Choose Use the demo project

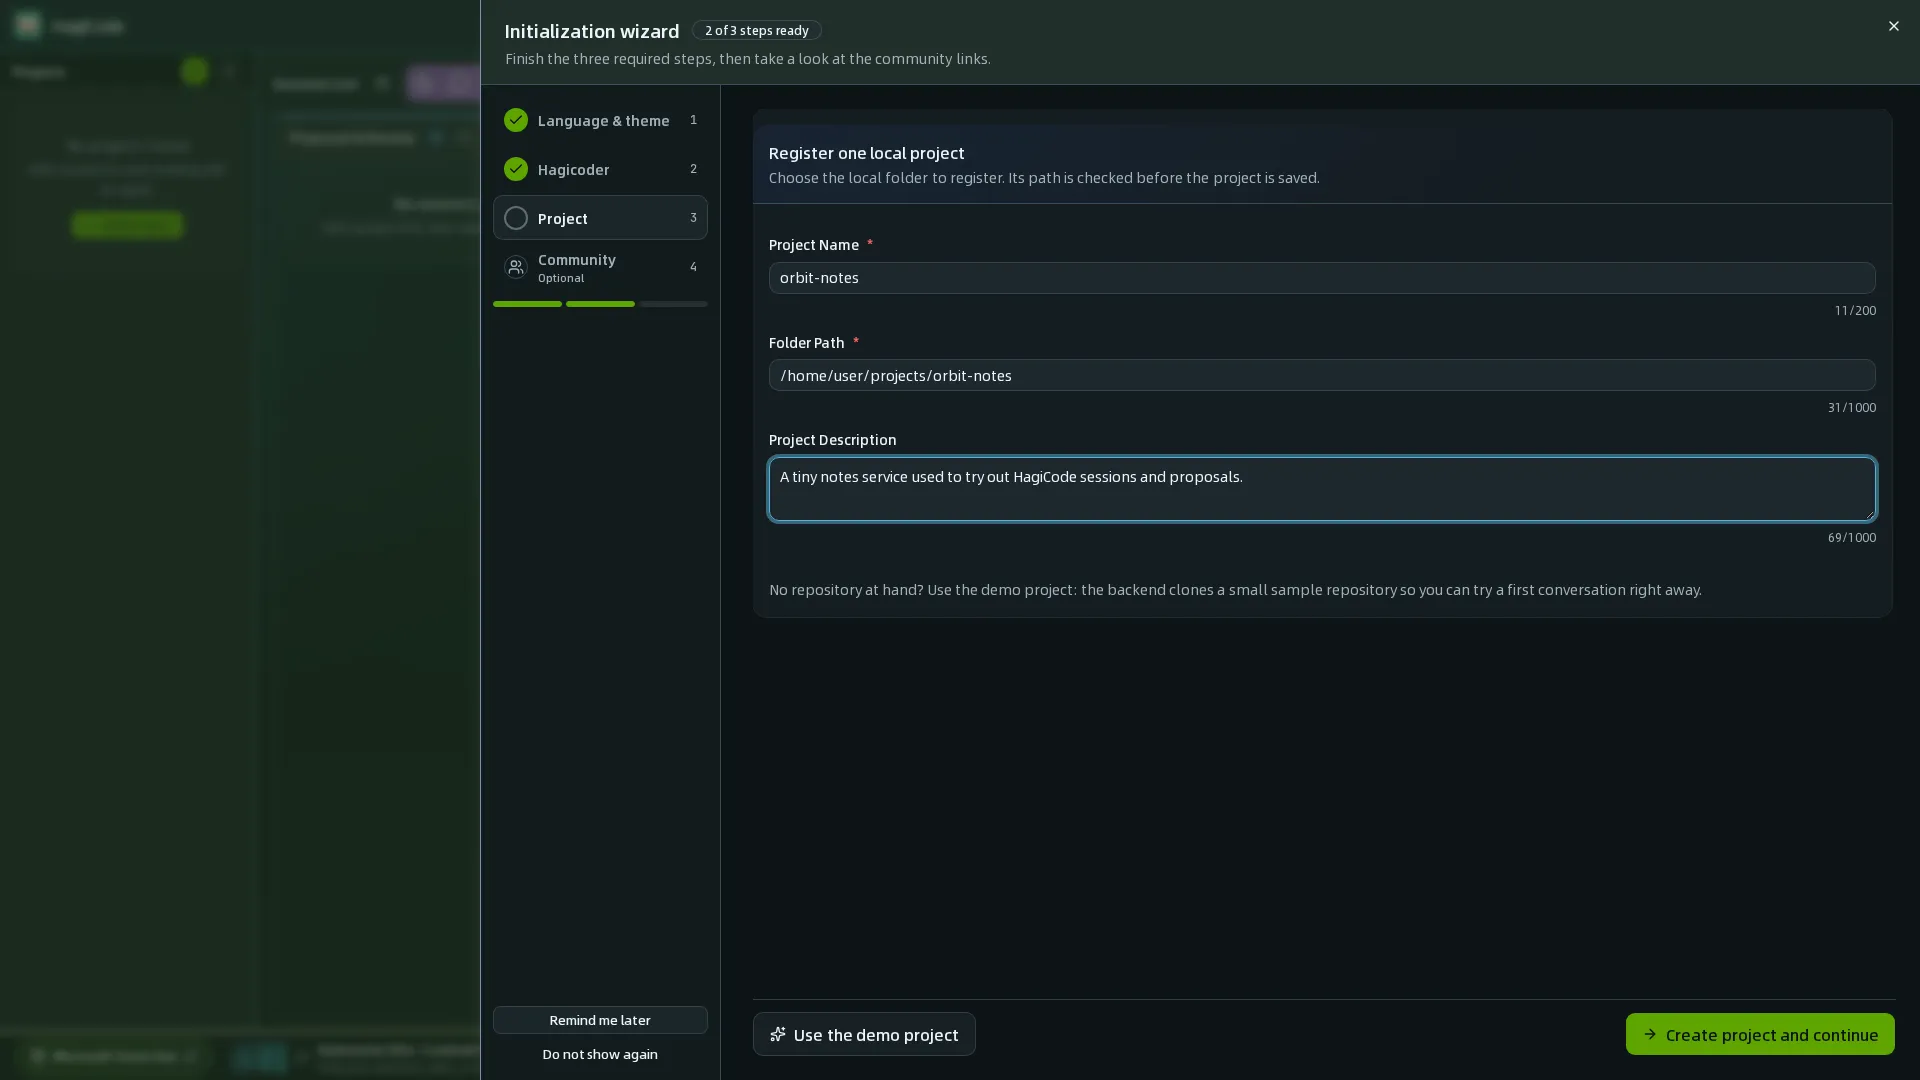(863, 1034)
